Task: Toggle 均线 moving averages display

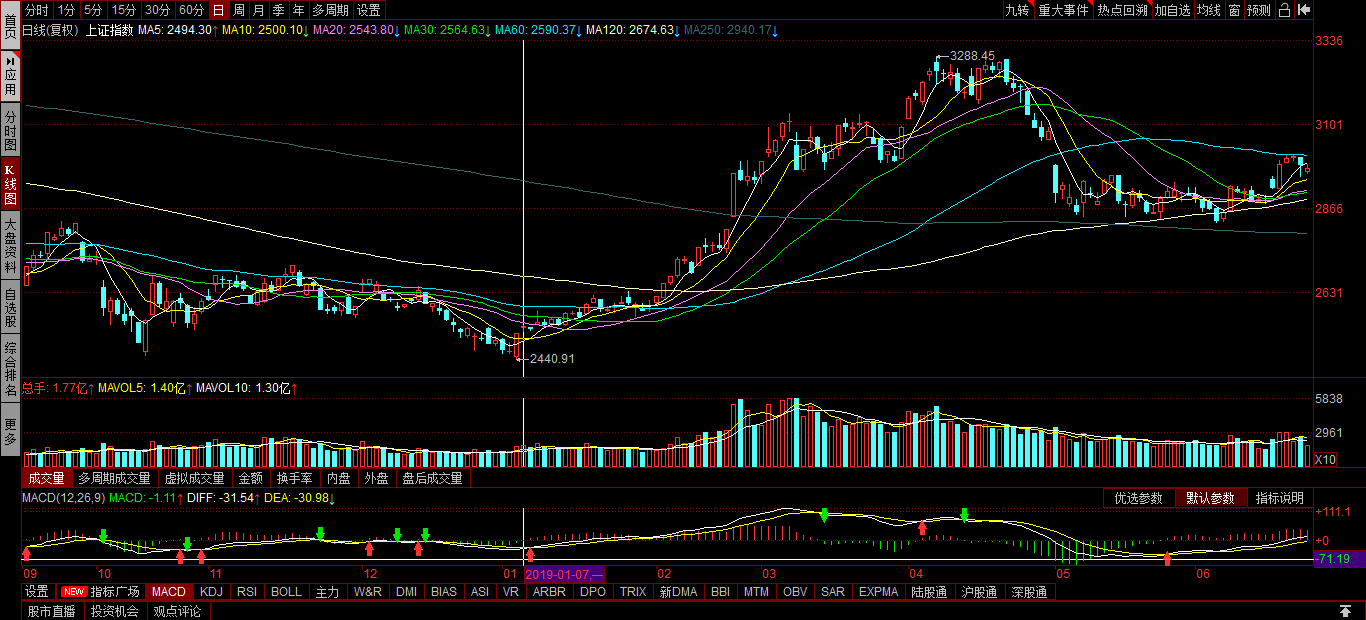Action: point(1209,10)
